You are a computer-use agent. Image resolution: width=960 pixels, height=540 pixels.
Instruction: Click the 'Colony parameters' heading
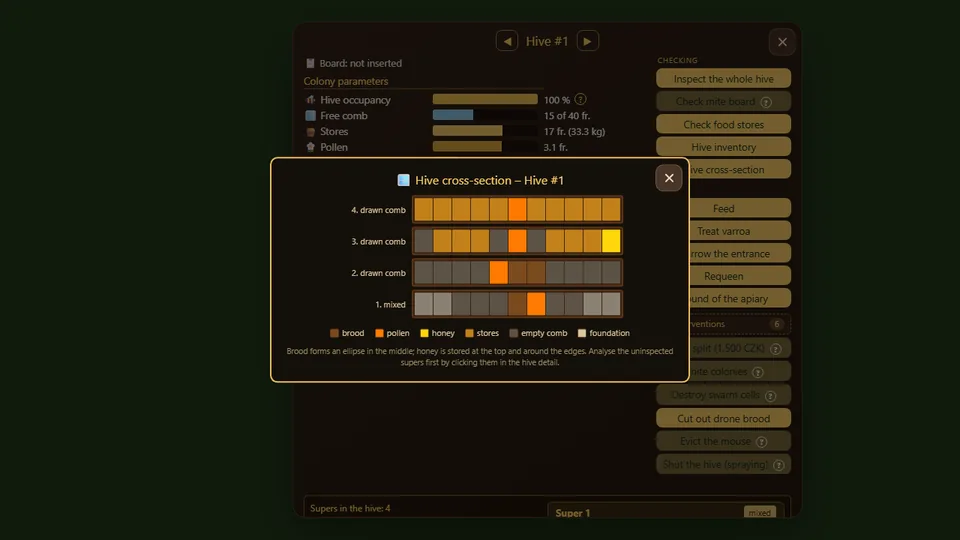pyautogui.click(x=346, y=81)
